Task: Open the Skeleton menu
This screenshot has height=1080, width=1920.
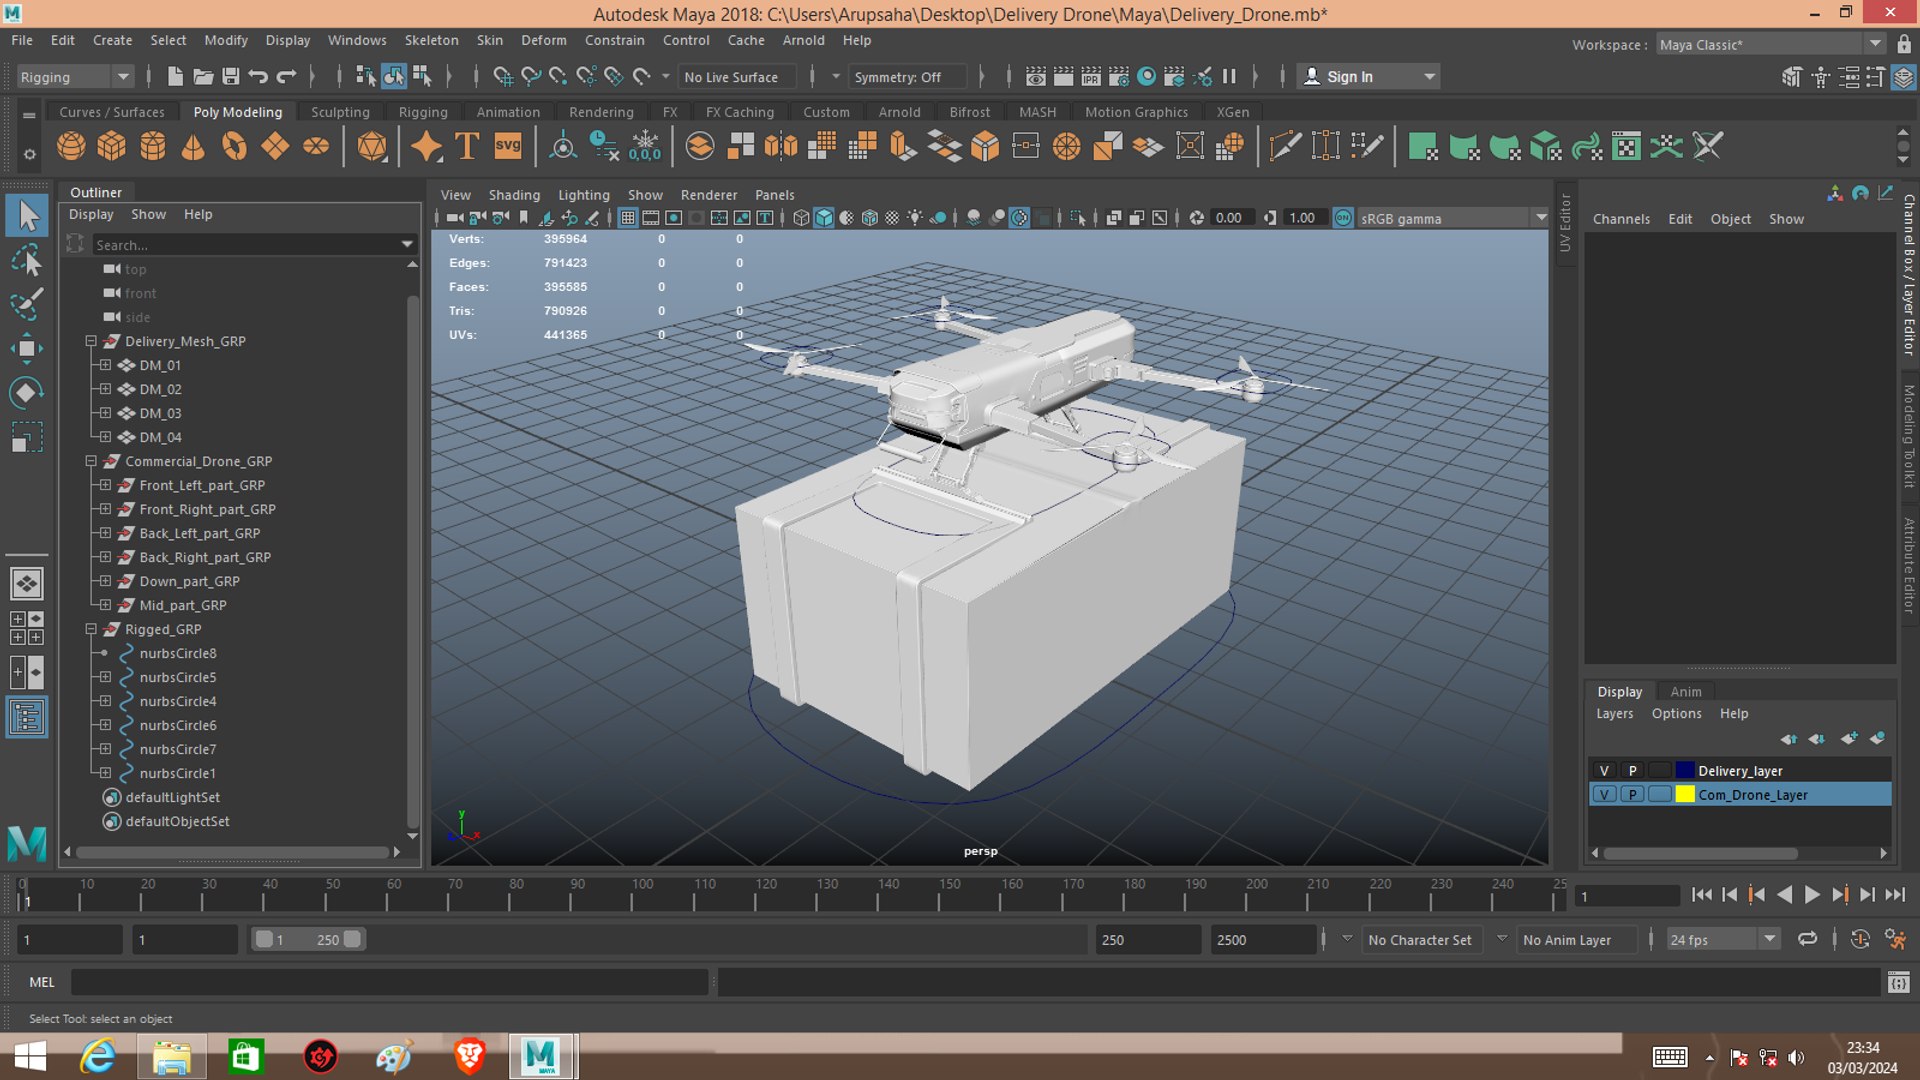Action: click(431, 40)
